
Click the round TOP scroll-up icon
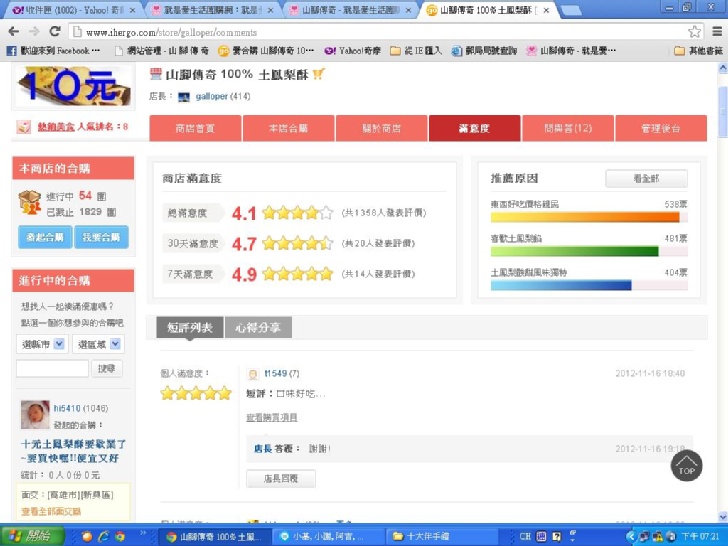tap(686, 465)
